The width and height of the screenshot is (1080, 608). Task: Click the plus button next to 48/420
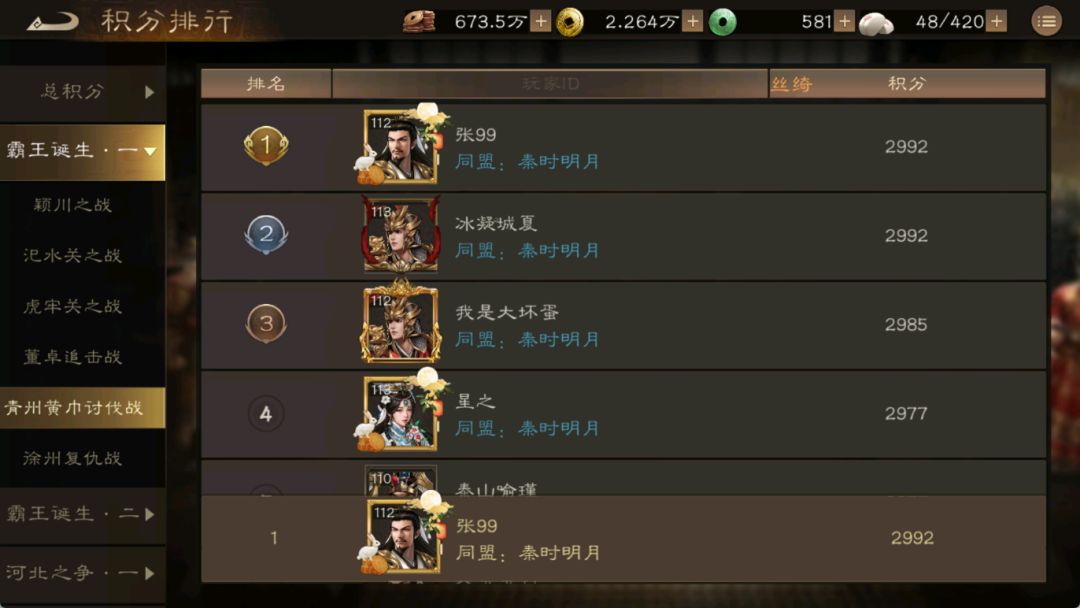click(996, 22)
